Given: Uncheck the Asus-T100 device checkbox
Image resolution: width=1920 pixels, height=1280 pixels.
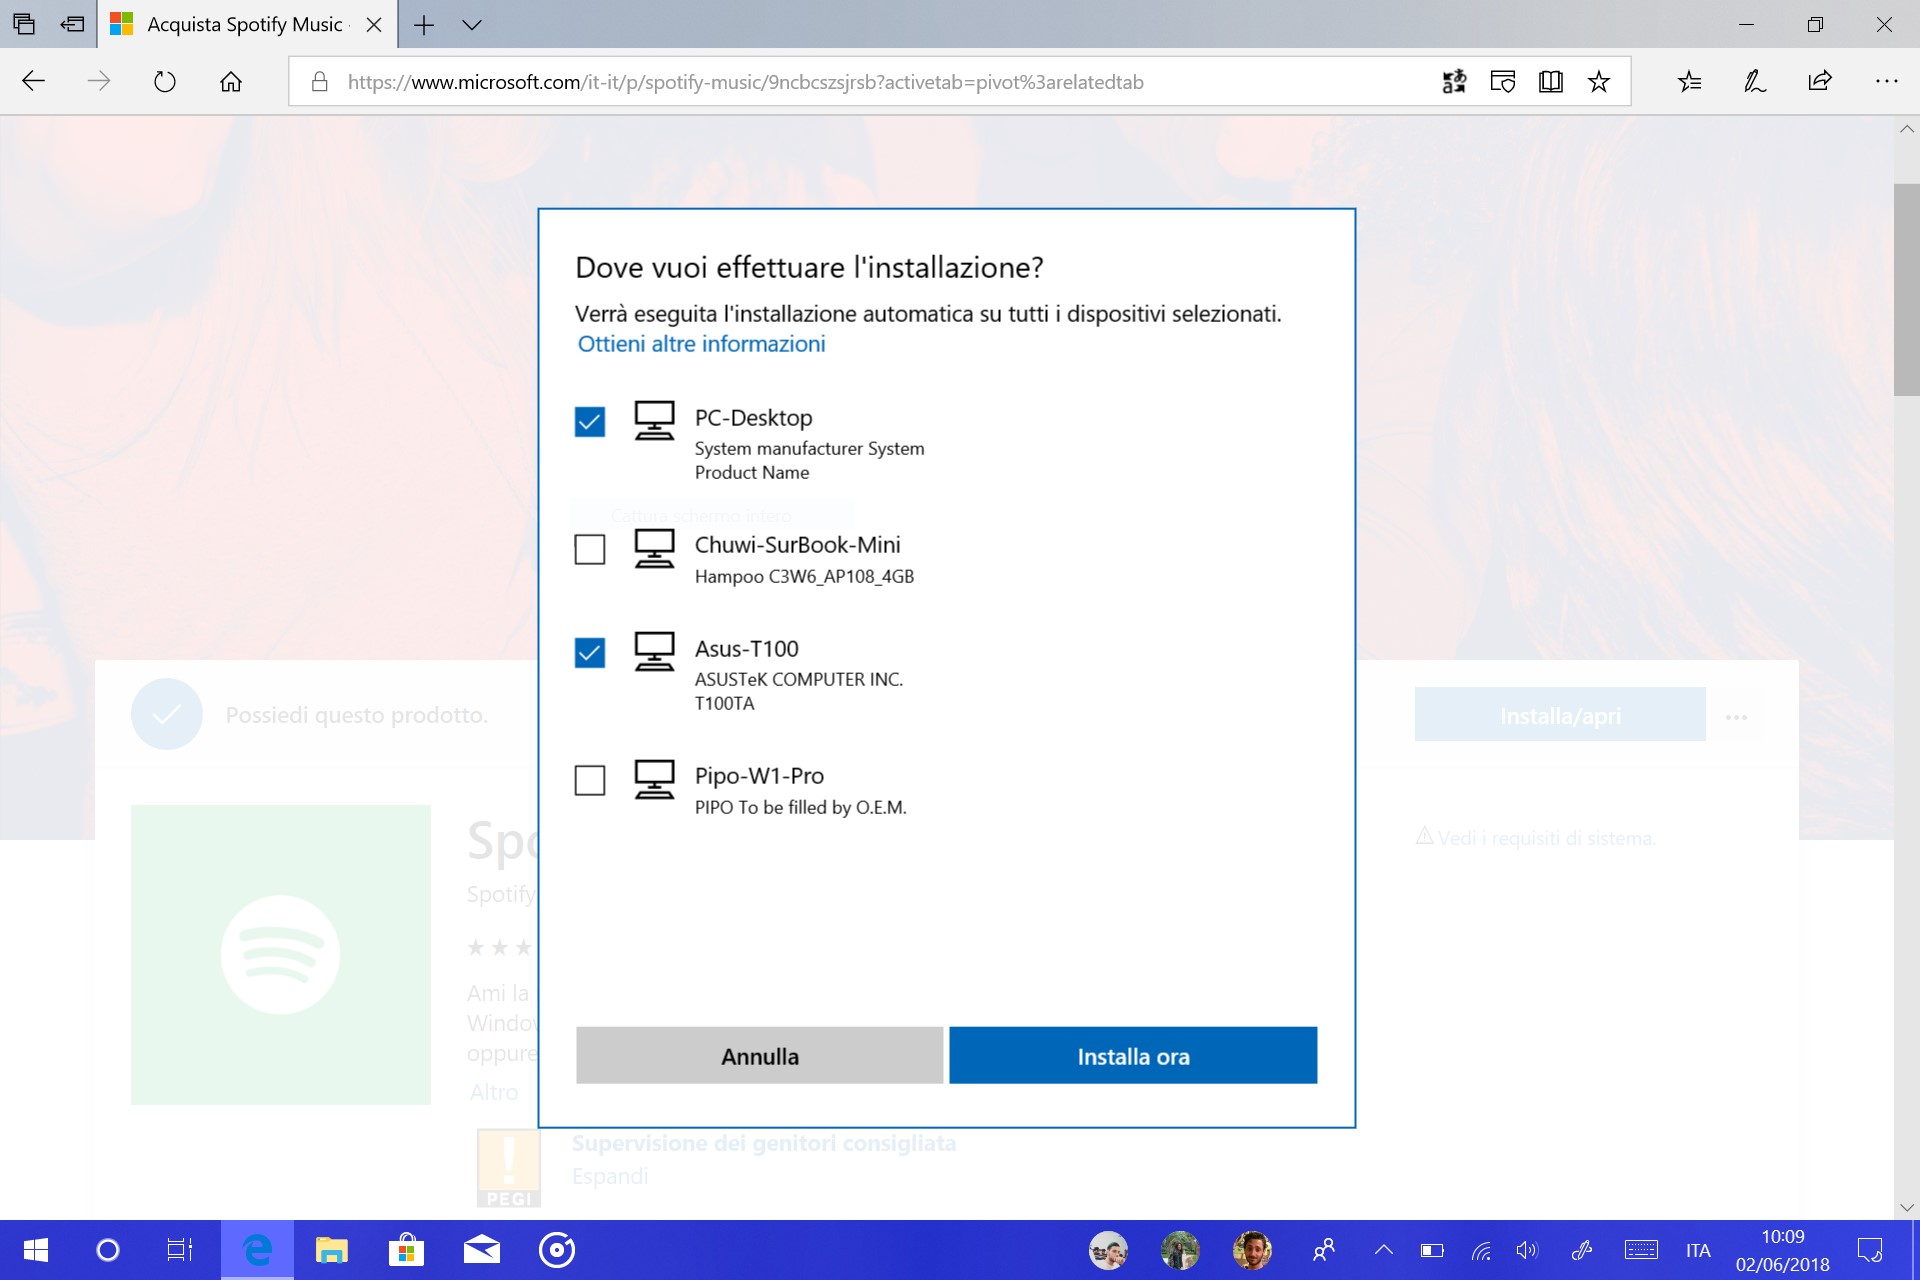Looking at the screenshot, I should coord(590,653).
